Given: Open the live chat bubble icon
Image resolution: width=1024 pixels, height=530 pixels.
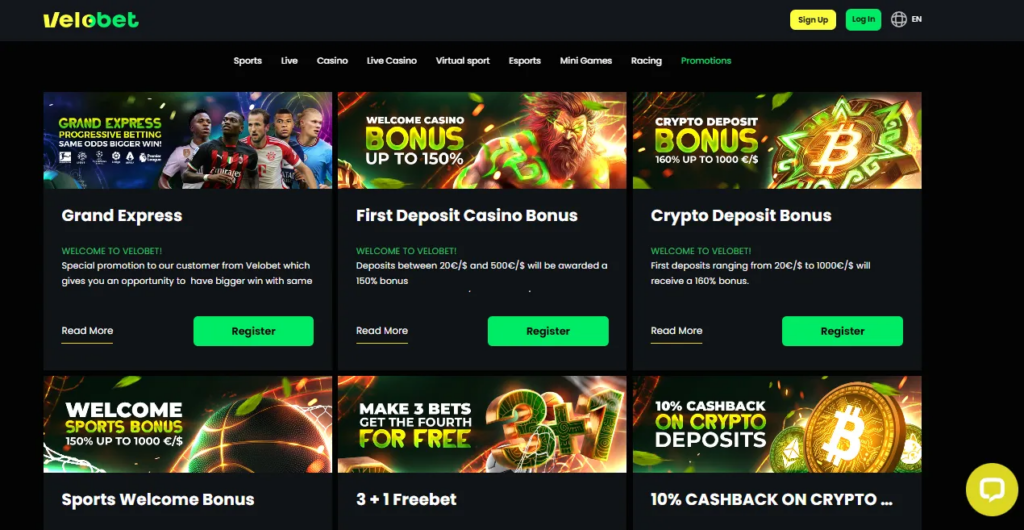Looking at the screenshot, I should click(x=991, y=490).
